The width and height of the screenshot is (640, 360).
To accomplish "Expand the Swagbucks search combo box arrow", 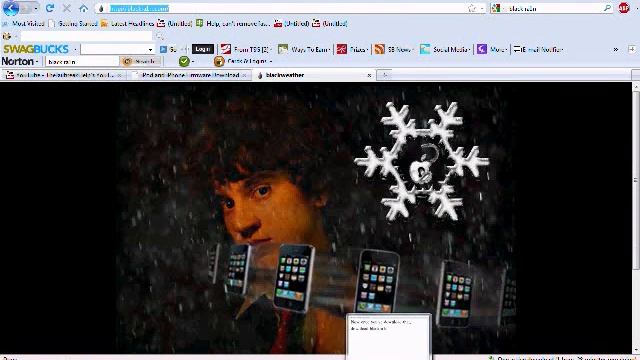I will point(150,50).
